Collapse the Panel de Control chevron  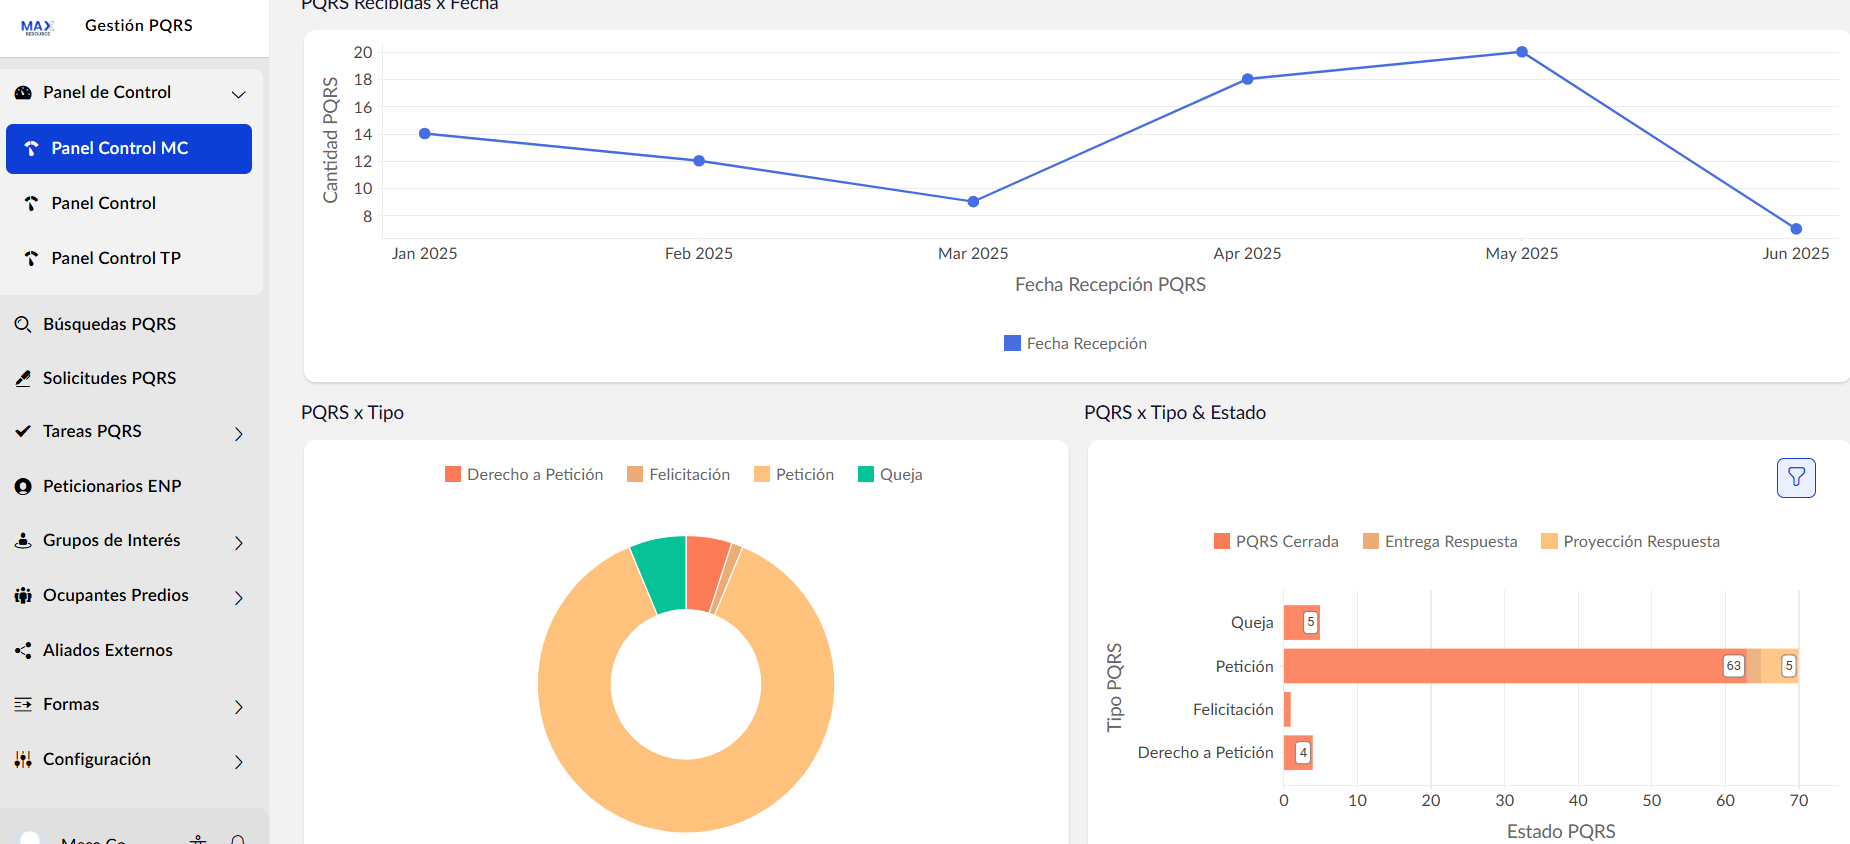click(239, 94)
